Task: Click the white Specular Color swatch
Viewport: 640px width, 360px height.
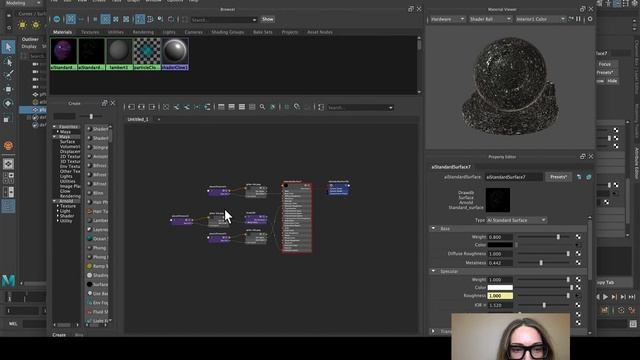Action: tap(500, 287)
